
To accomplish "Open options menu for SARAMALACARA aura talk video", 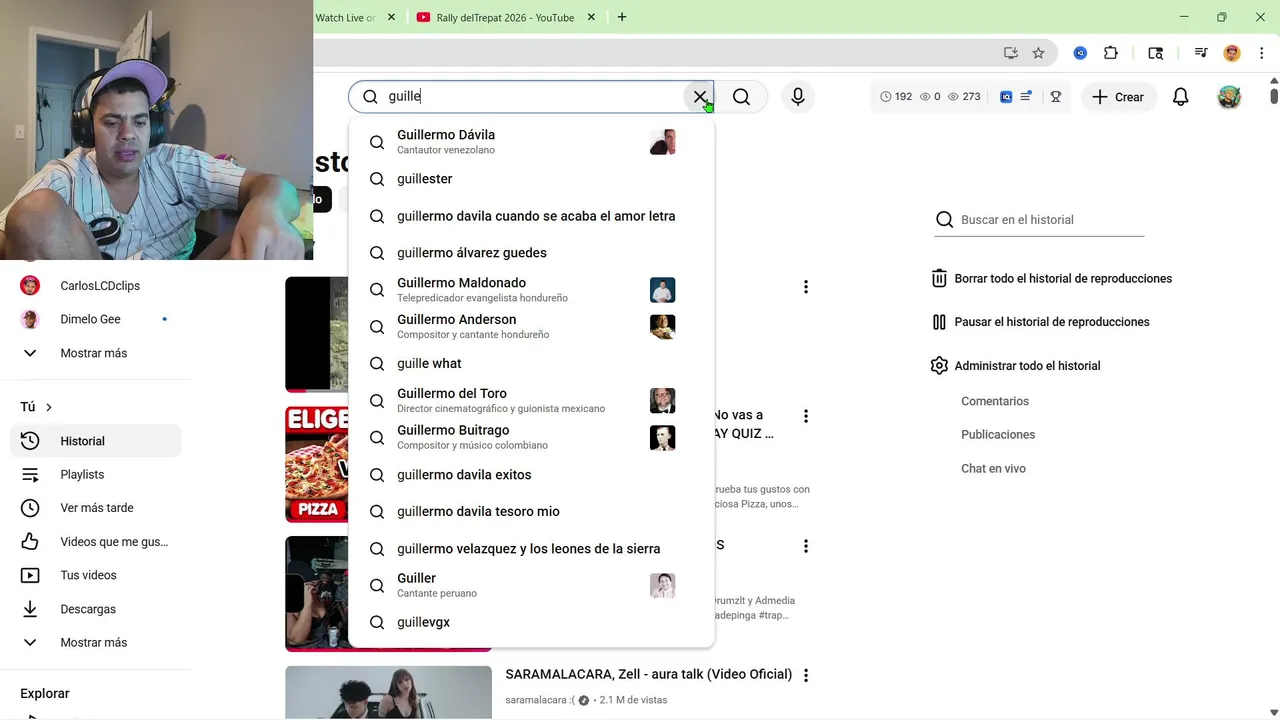I will coord(806,676).
